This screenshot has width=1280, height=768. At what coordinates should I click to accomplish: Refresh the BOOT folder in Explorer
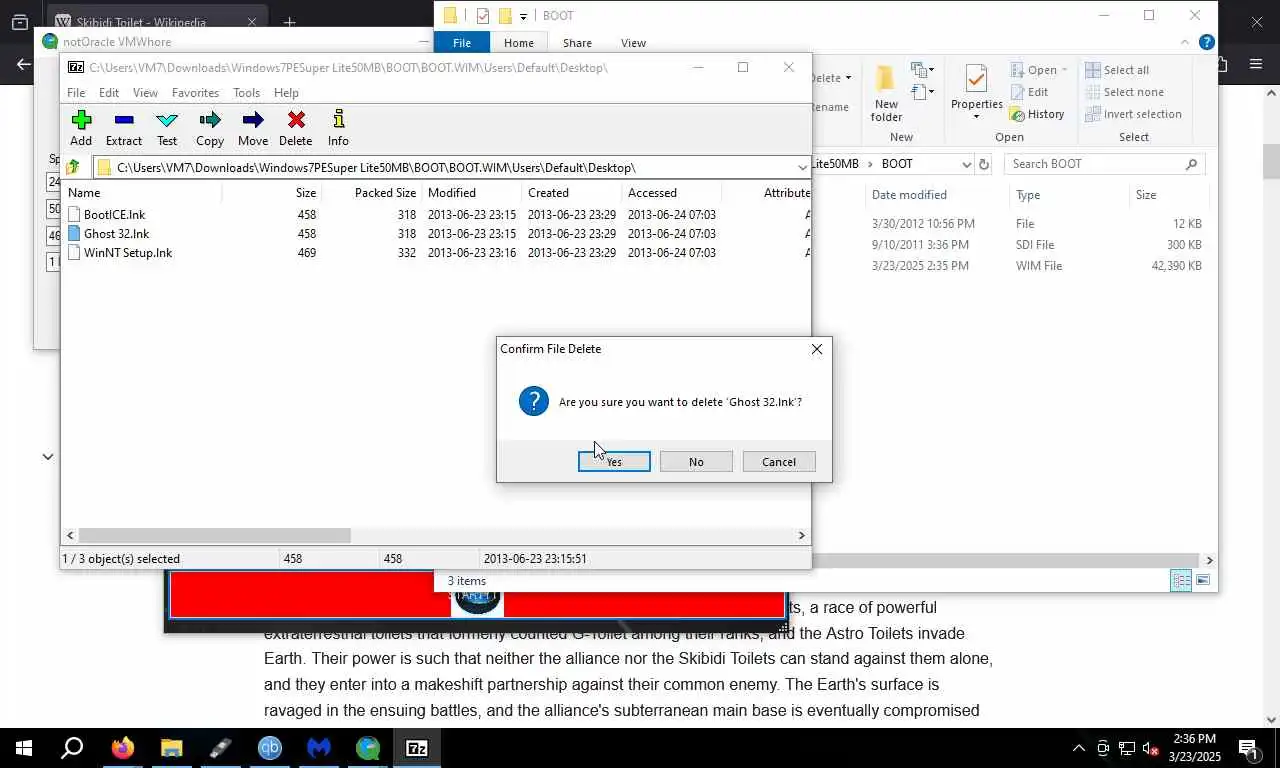[x=984, y=164]
